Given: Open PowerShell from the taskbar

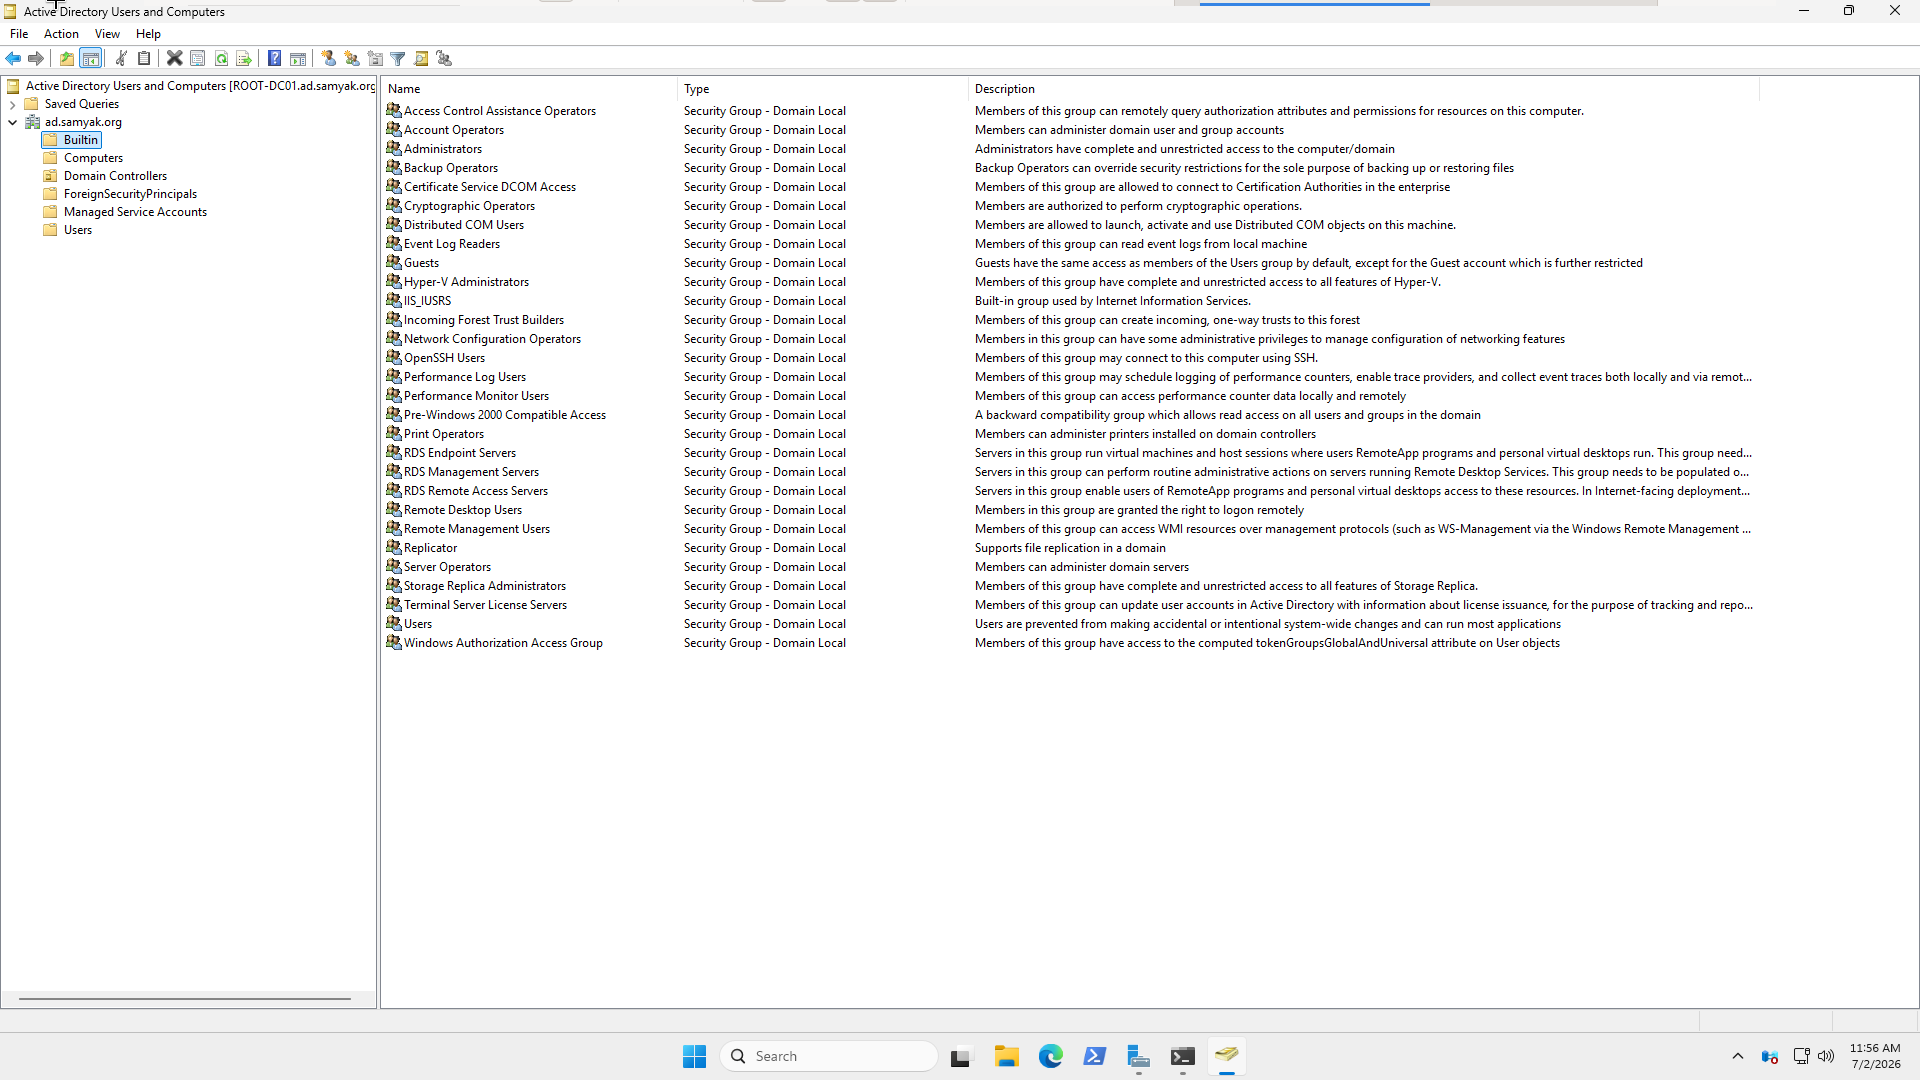Looking at the screenshot, I should (1094, 1056).
